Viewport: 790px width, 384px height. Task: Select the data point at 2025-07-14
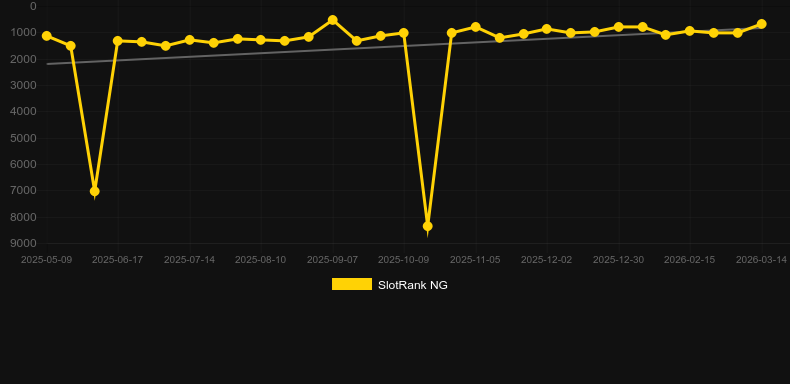coord(190,40)
